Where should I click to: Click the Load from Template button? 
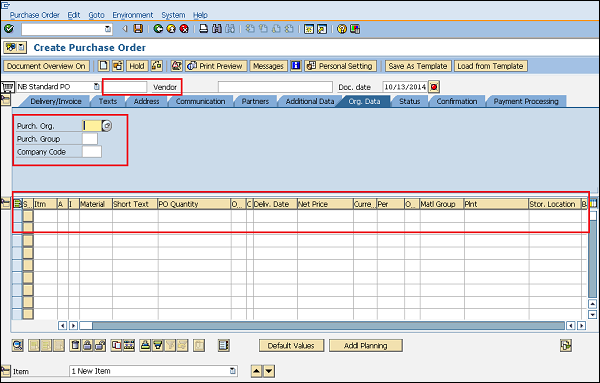pyautogui.click(x=490, y=66)
